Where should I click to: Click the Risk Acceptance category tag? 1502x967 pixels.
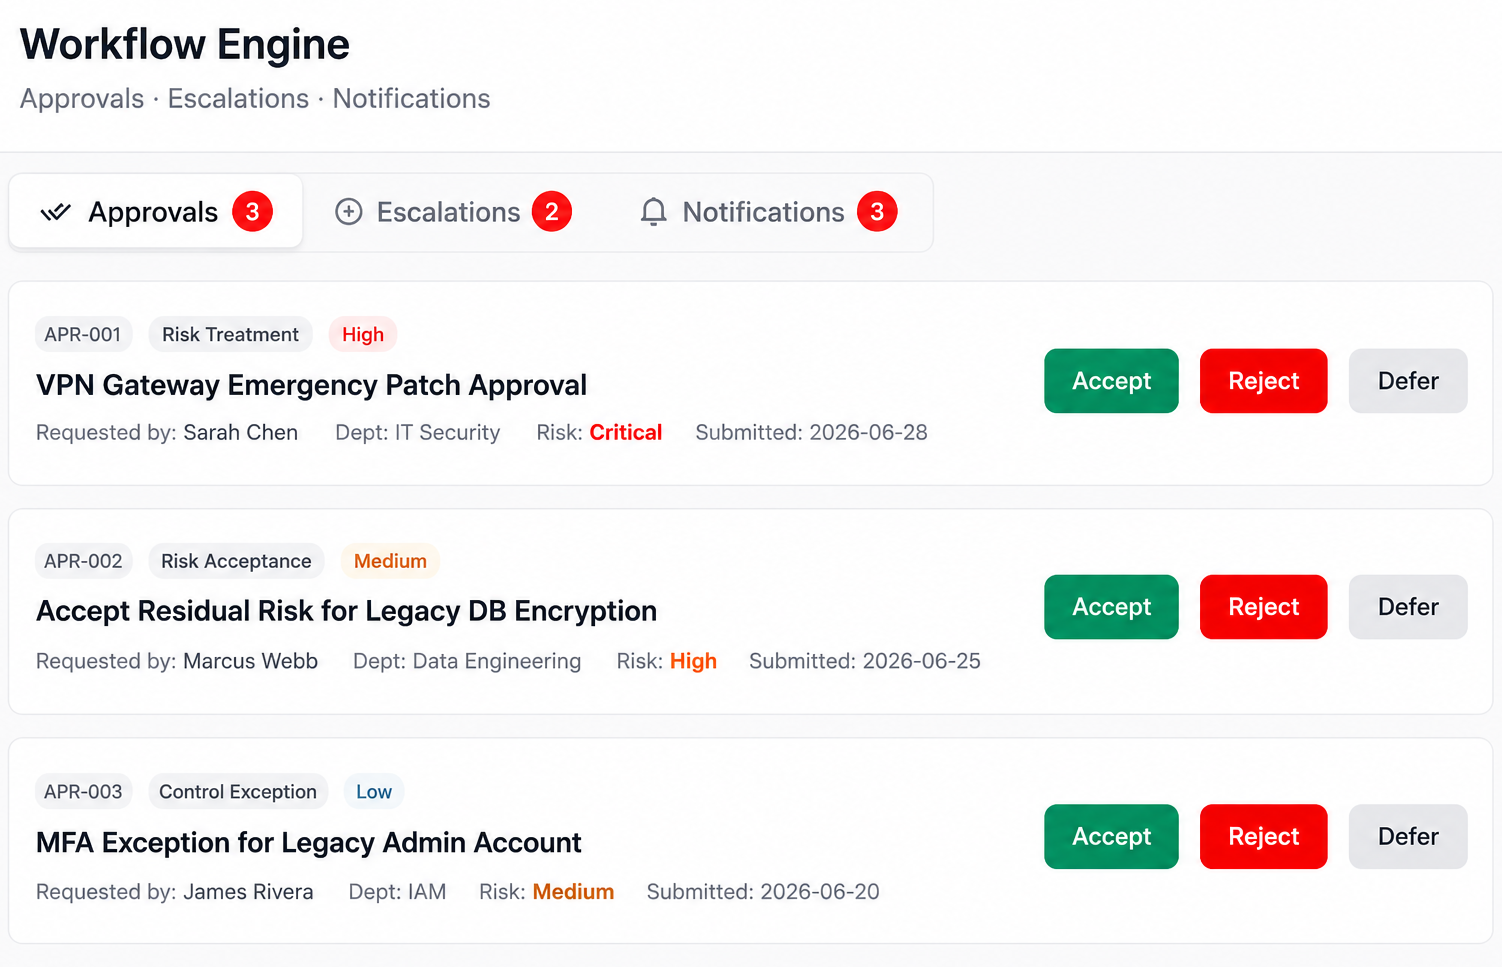click(236, 561)
